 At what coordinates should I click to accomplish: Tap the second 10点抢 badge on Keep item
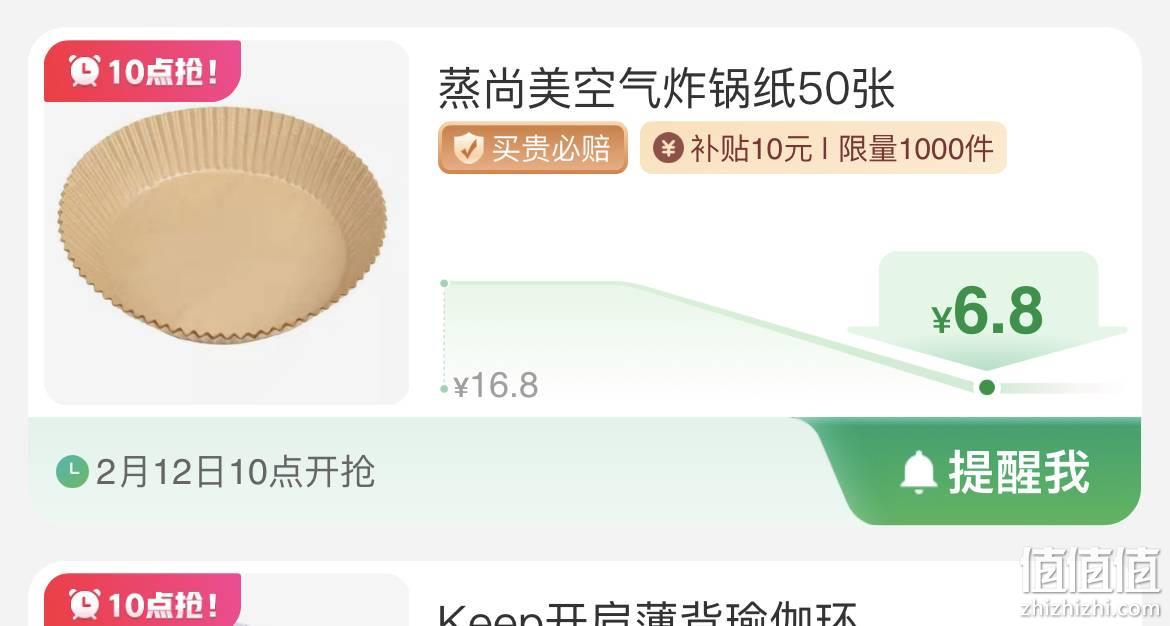click(143, 600)
